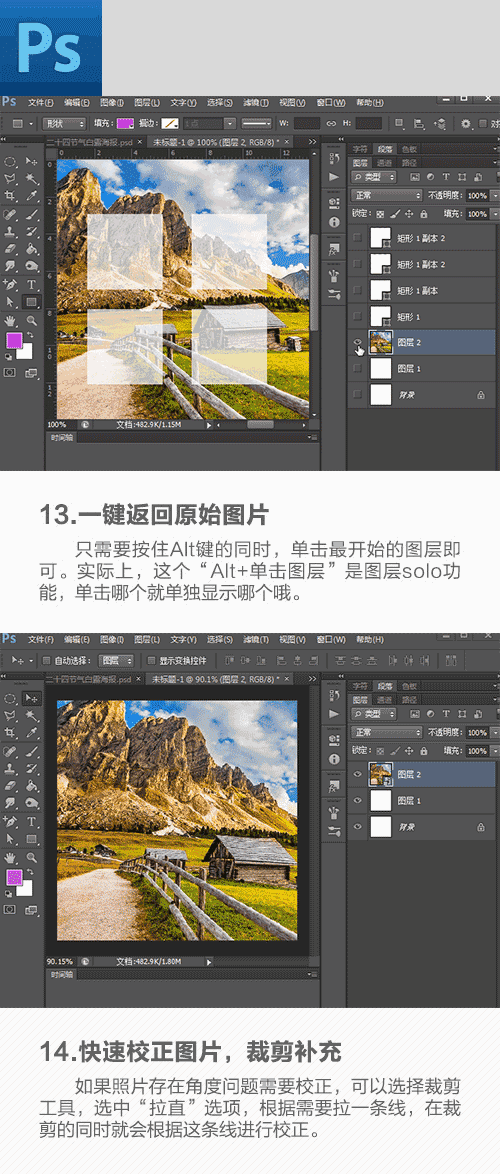Click the chain link icon between W and H
The image size is (500, 1174).
331,124
